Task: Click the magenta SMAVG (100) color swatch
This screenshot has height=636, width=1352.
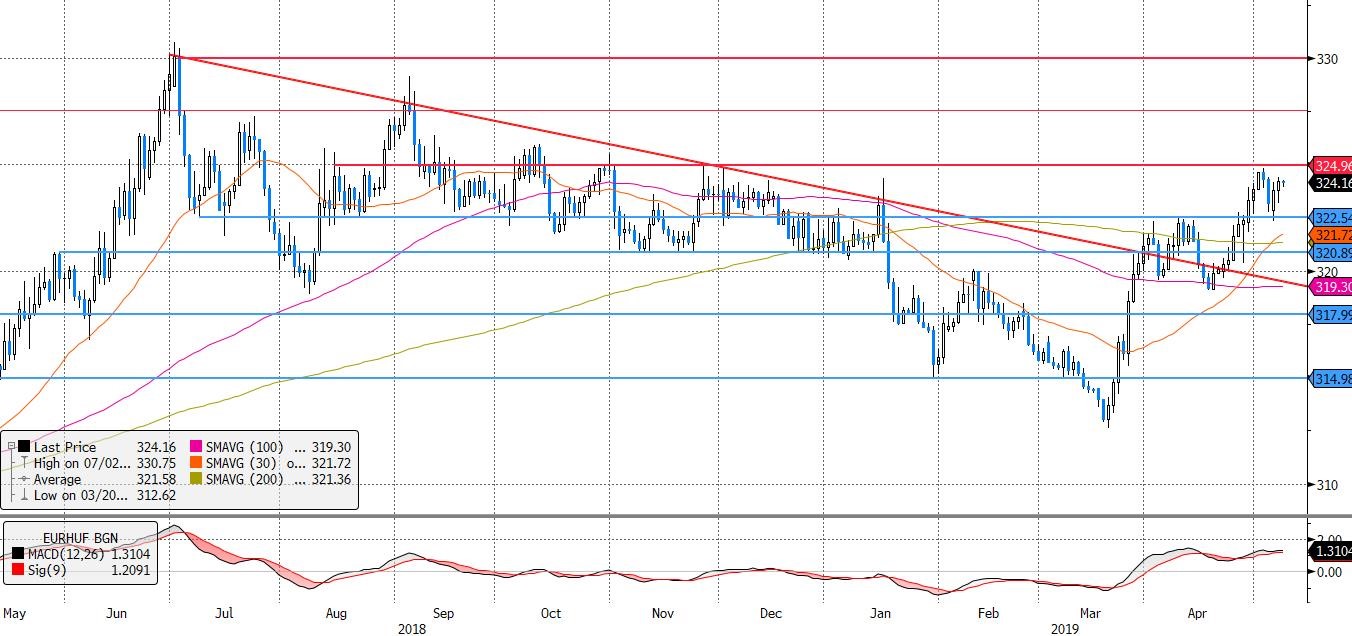Action: 194,448
